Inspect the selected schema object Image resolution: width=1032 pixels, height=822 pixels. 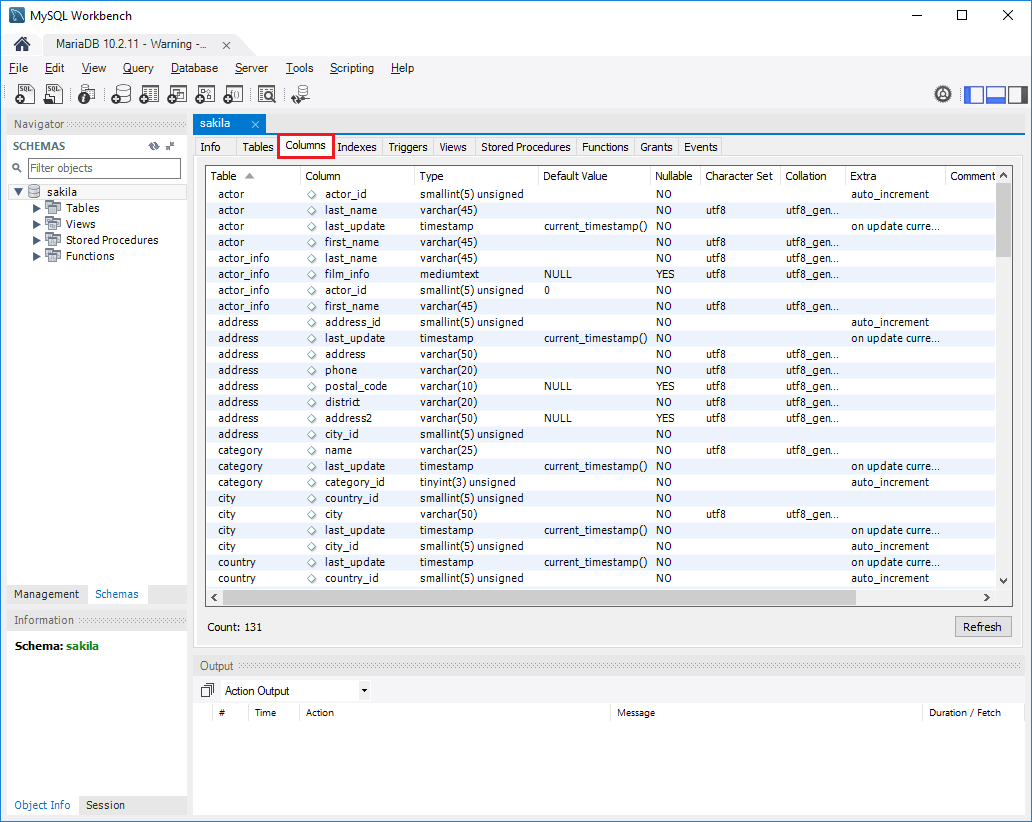(86, 94)
